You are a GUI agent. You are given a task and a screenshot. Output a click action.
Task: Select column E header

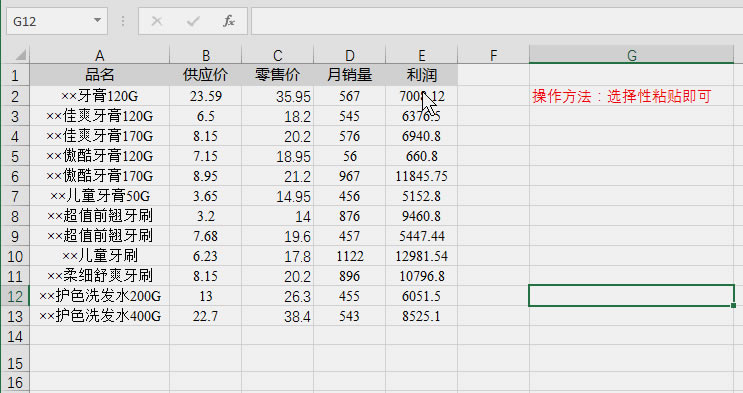click(422, 55)
